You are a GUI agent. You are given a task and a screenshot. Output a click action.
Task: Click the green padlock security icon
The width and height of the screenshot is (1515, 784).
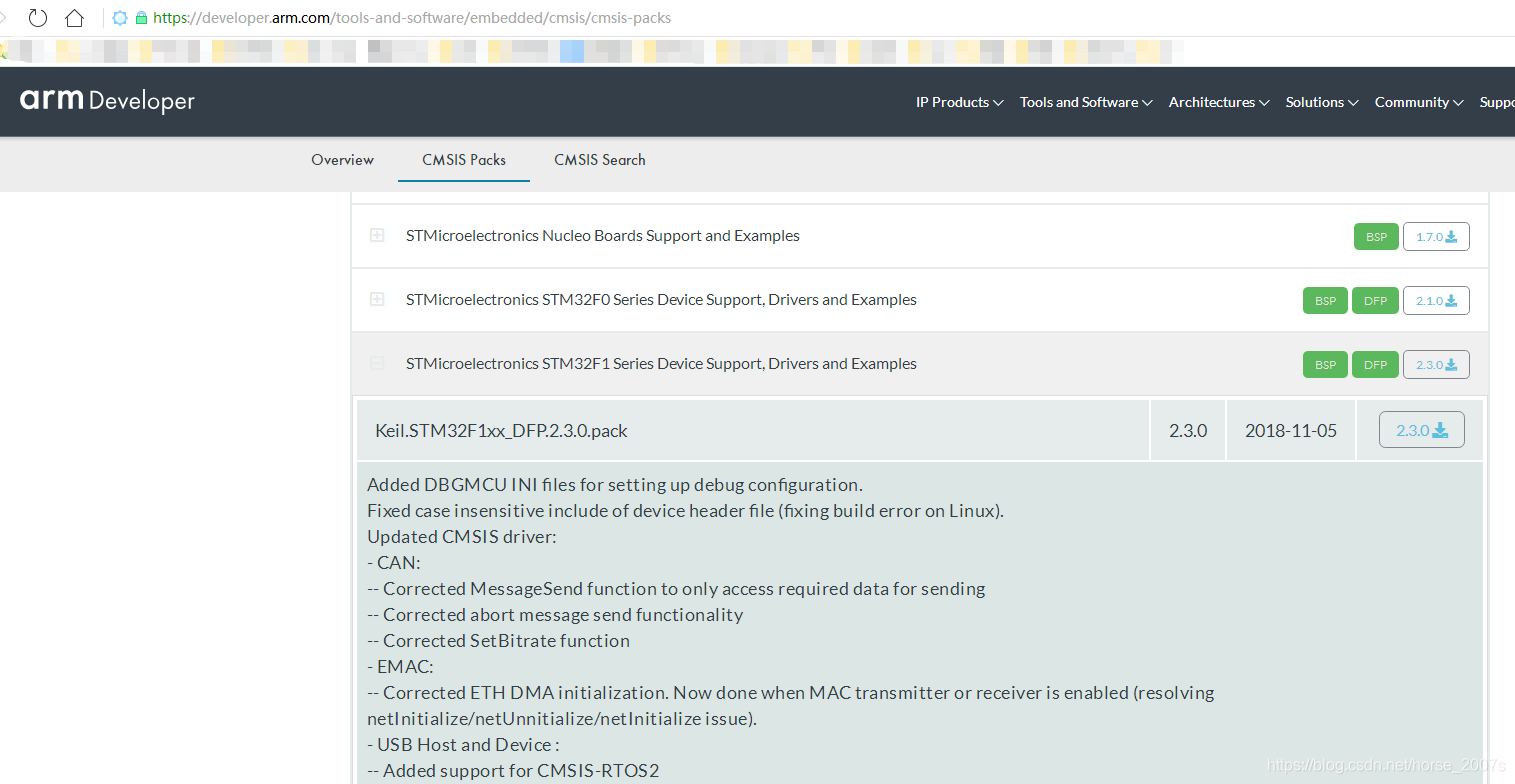(x=141, y=18)
